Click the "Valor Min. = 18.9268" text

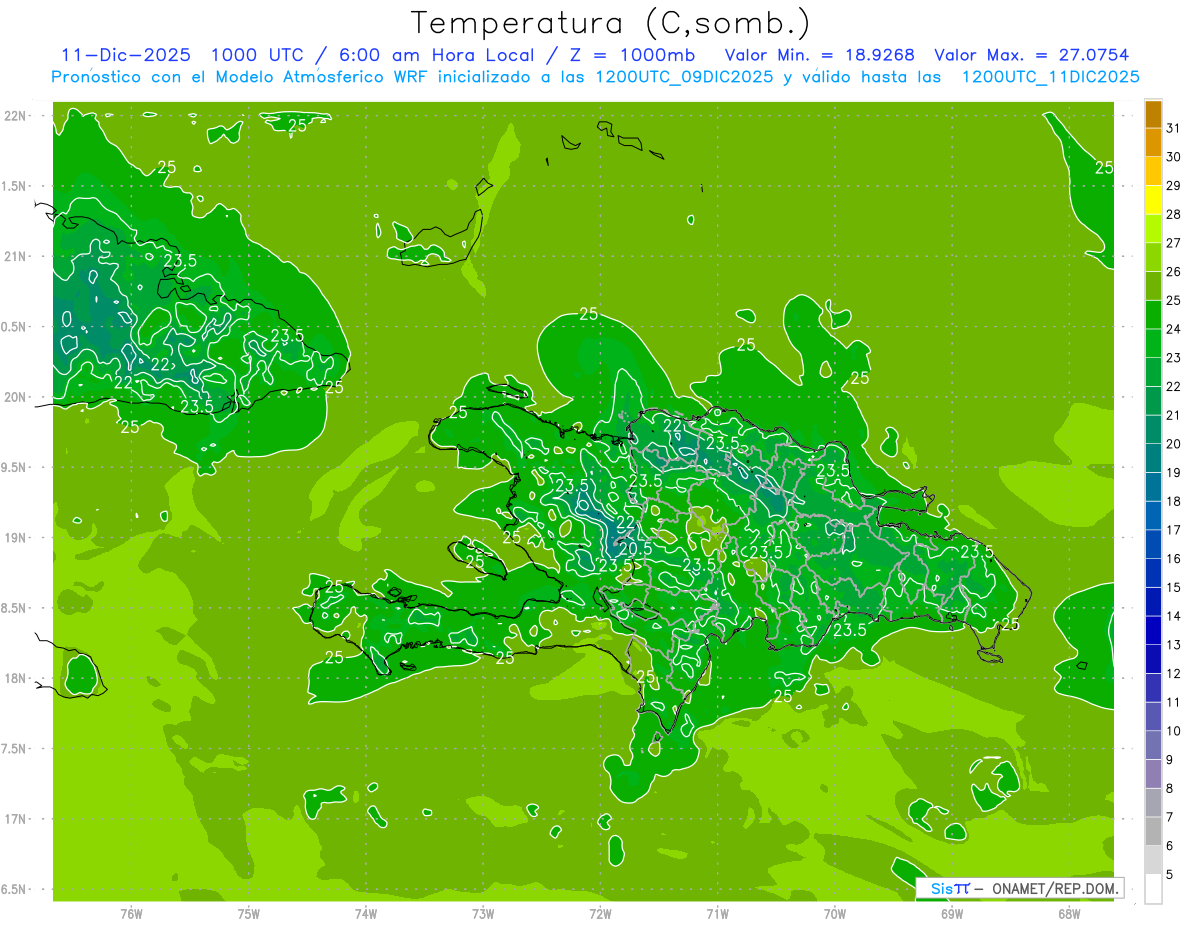point(820,54)
